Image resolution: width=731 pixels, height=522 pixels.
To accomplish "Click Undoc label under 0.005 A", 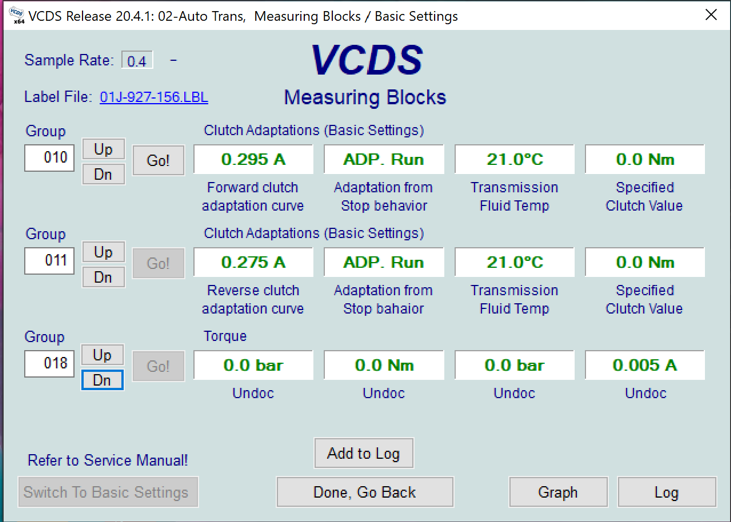I will click(x=646, y=393).
